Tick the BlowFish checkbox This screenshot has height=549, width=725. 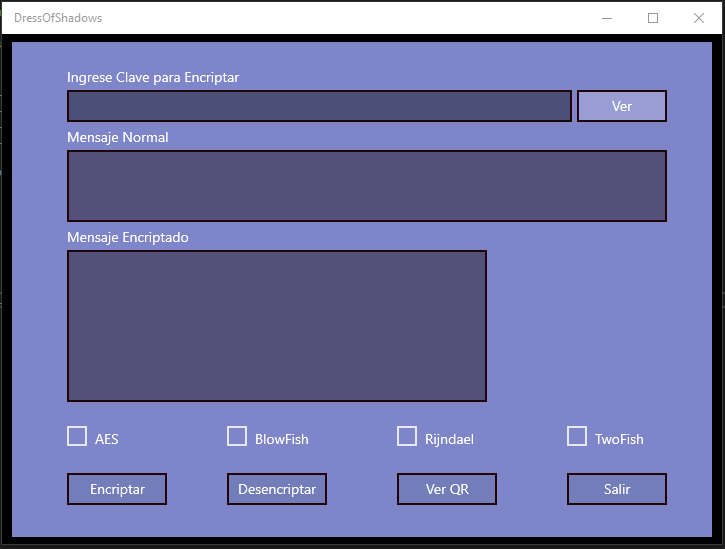click(237, 436)
